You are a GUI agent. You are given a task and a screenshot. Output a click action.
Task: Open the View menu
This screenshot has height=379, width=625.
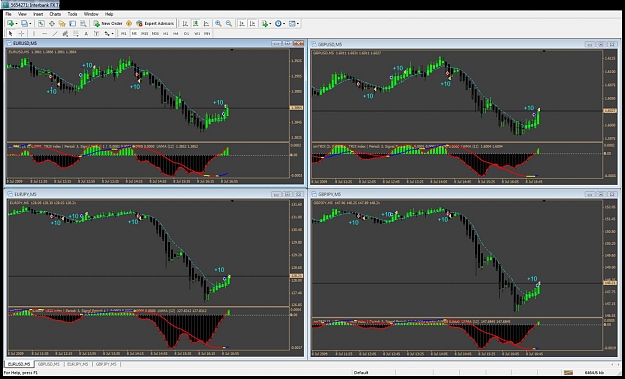coord(22,14)
